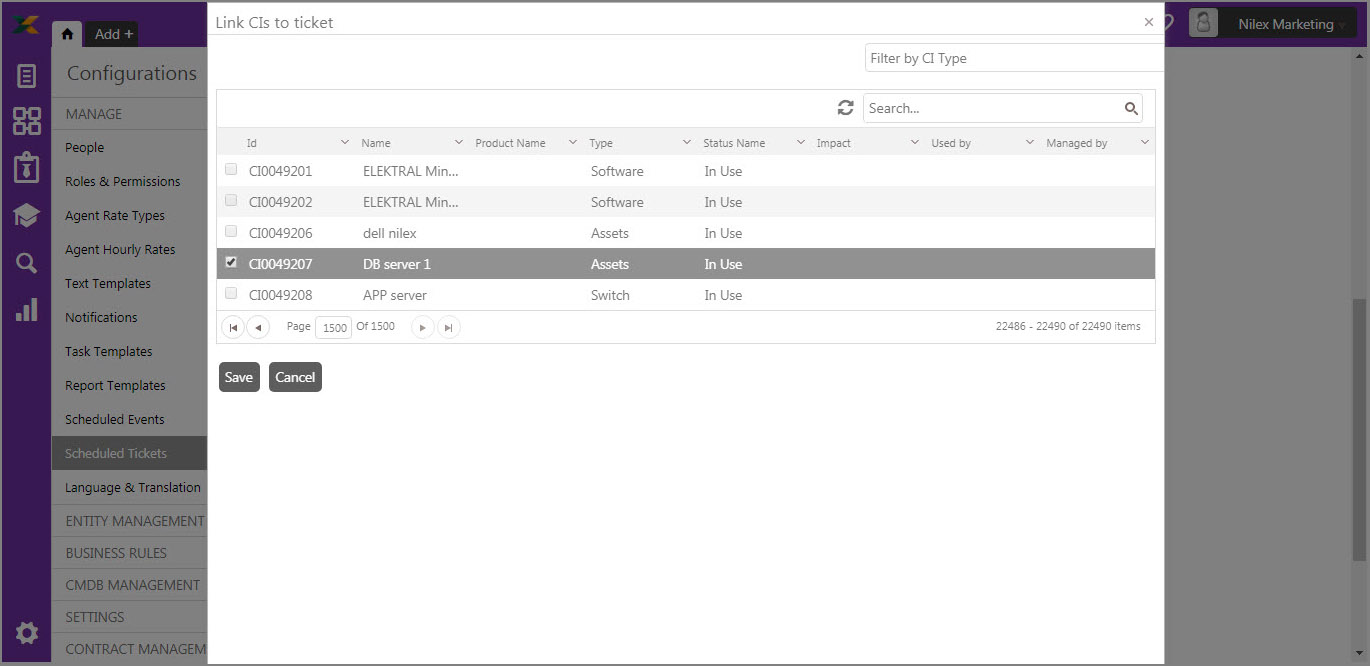Viewport: 1370px width, 666px height.
Task: Check the CI0049202 row checkbox
Action: [231, 200]
